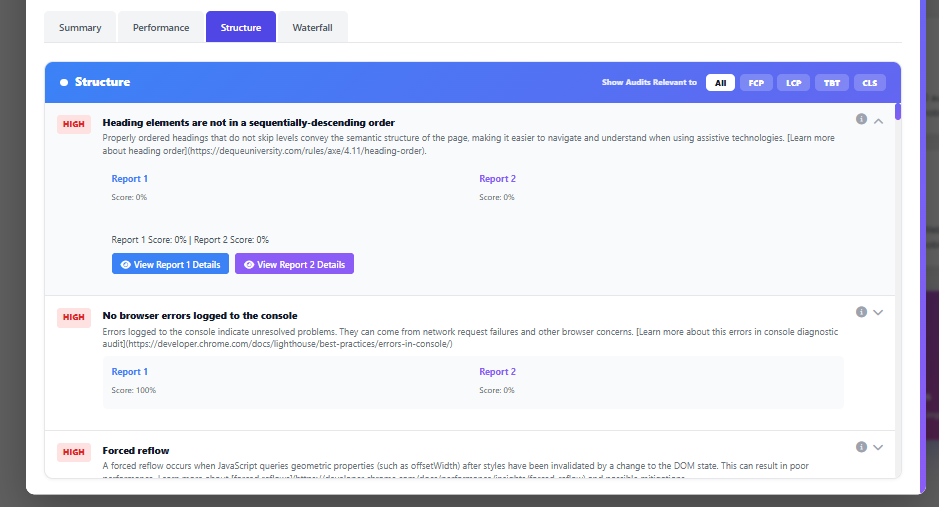
Task: Click the audits list scrollbar thumb
Action: click(898, 112)
